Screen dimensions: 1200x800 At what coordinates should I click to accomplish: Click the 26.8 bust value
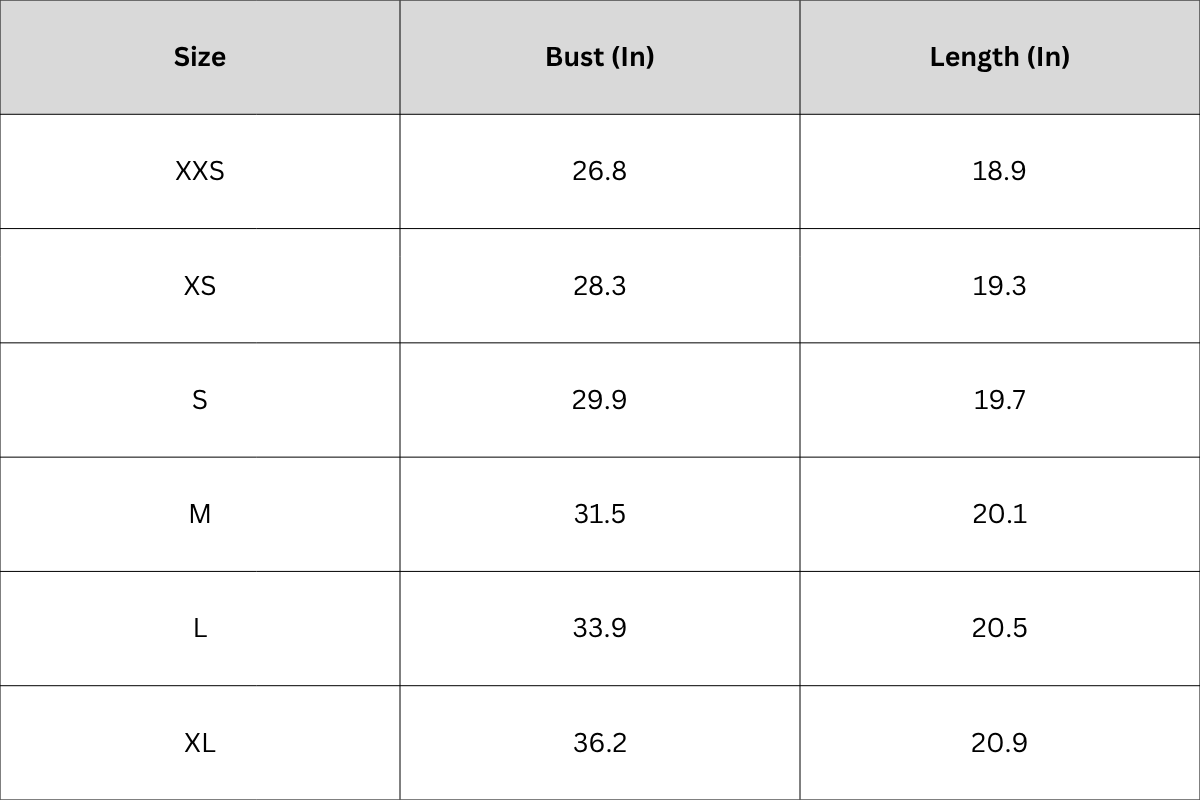600,171
